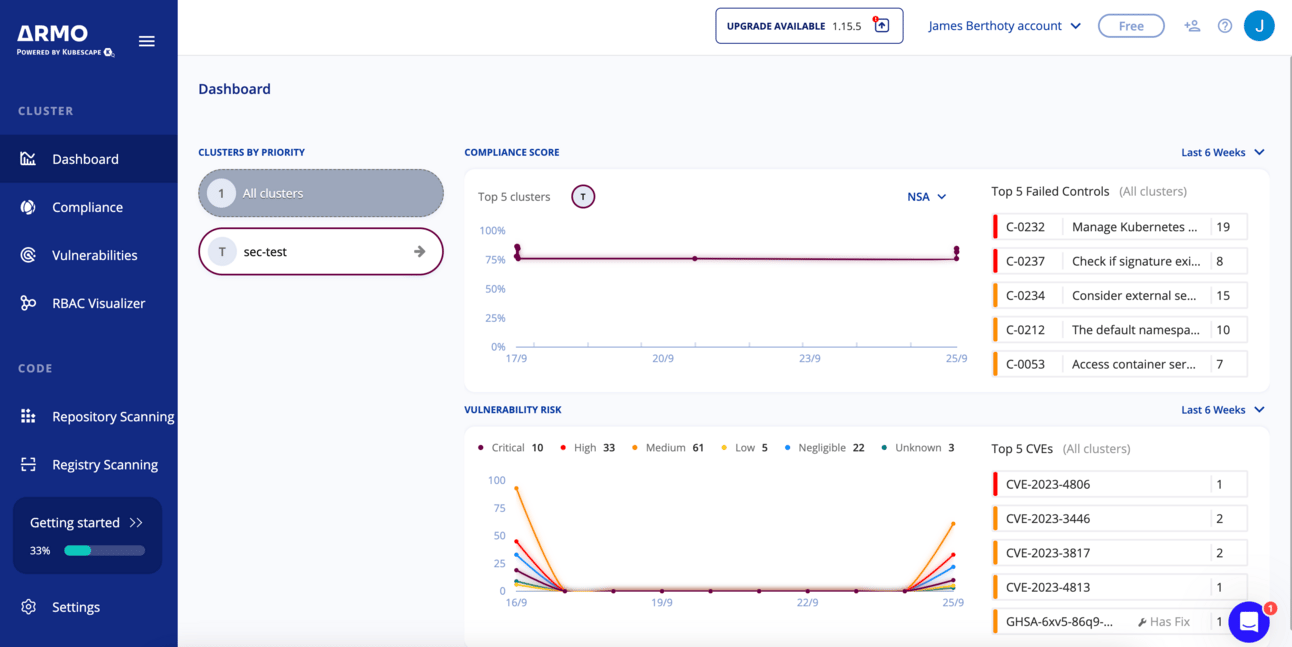Viewport: 1292px width, 647px height.
Task: Click the hamburger menu icon
Action: click(146, 41)
